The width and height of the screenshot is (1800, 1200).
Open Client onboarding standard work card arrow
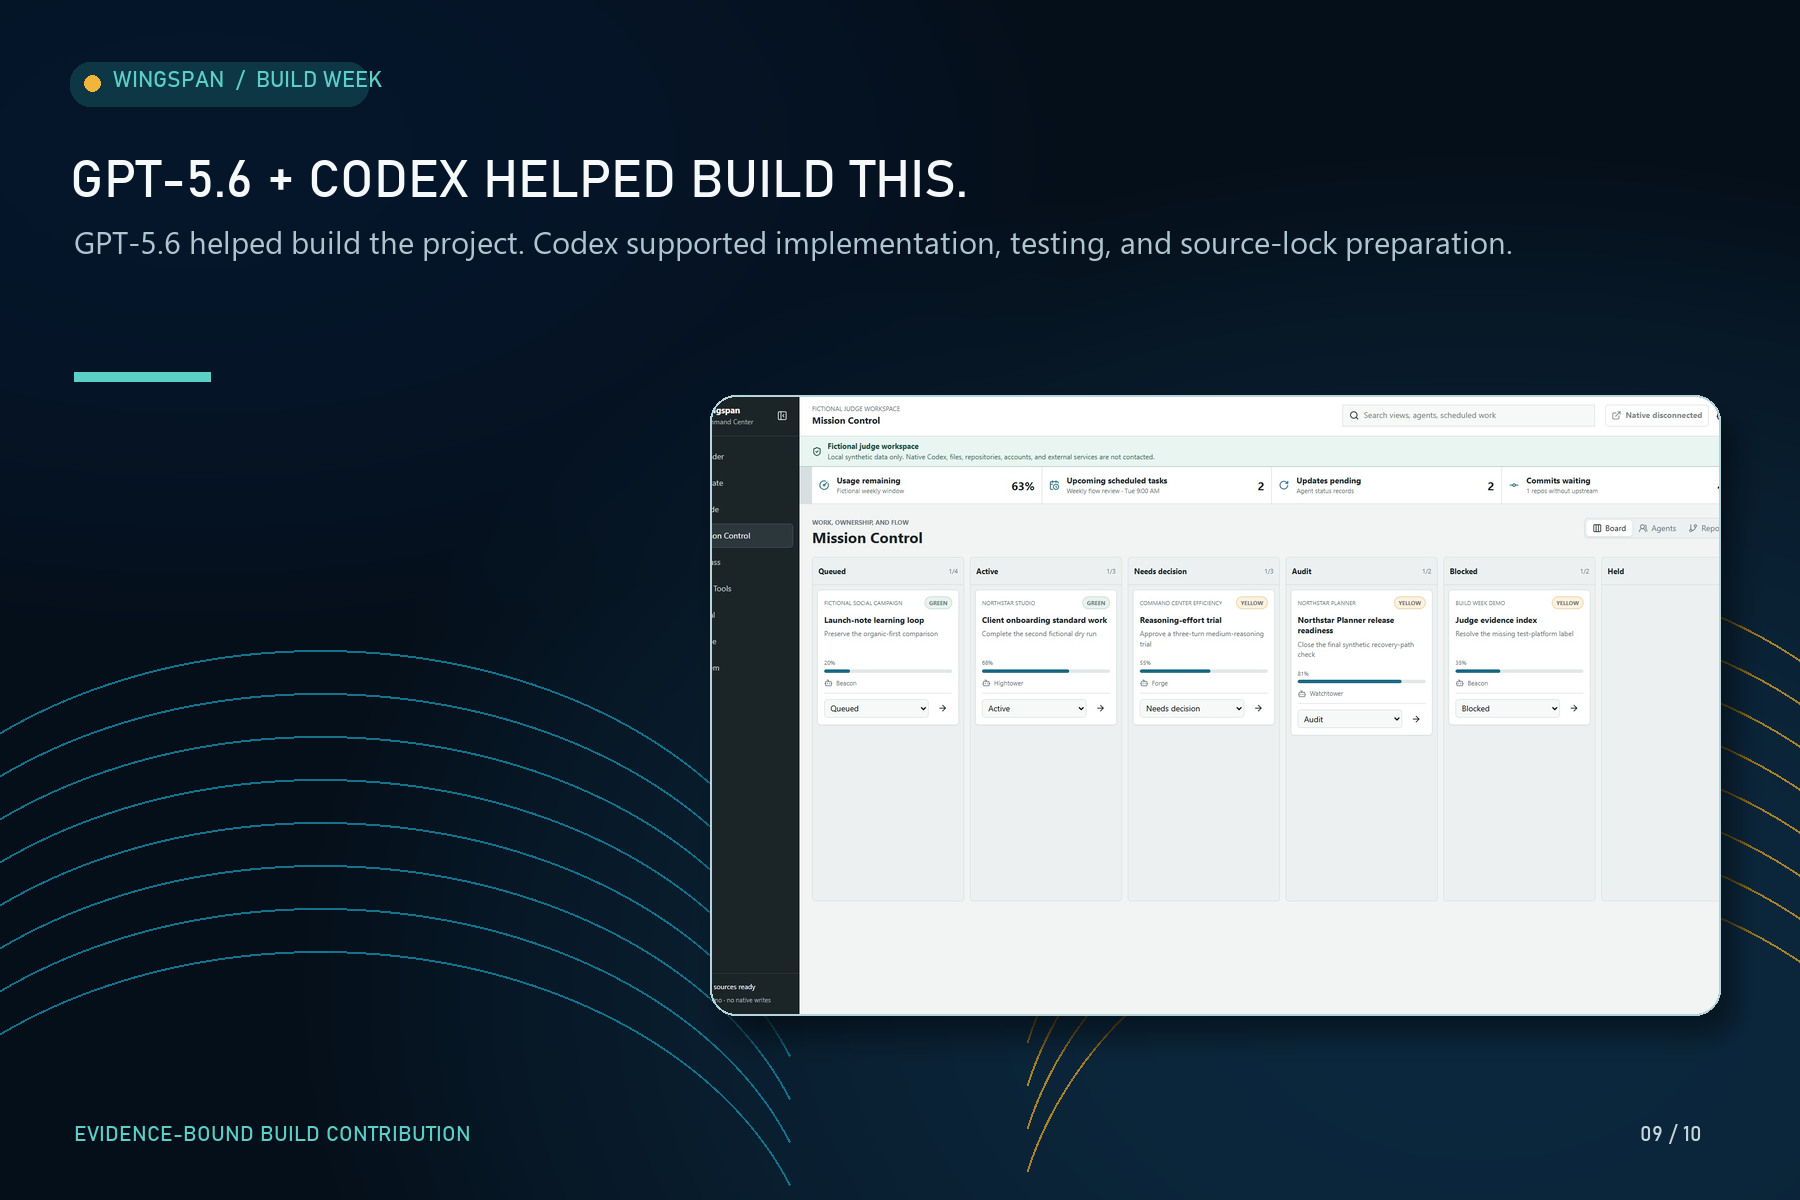(1100, 709)
